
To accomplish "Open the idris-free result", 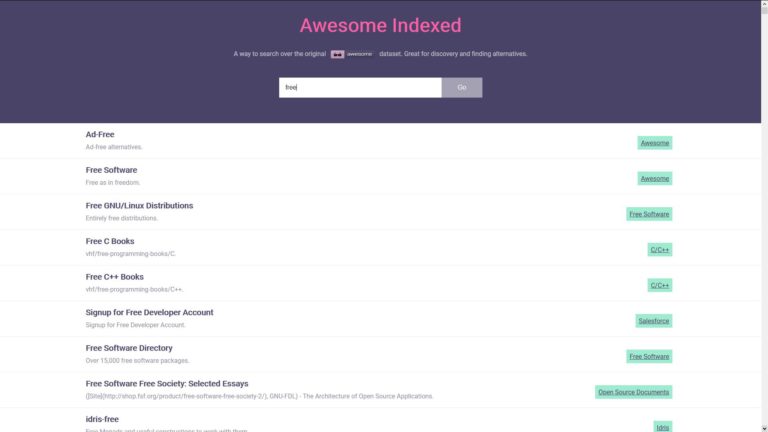I will point(102,419).
